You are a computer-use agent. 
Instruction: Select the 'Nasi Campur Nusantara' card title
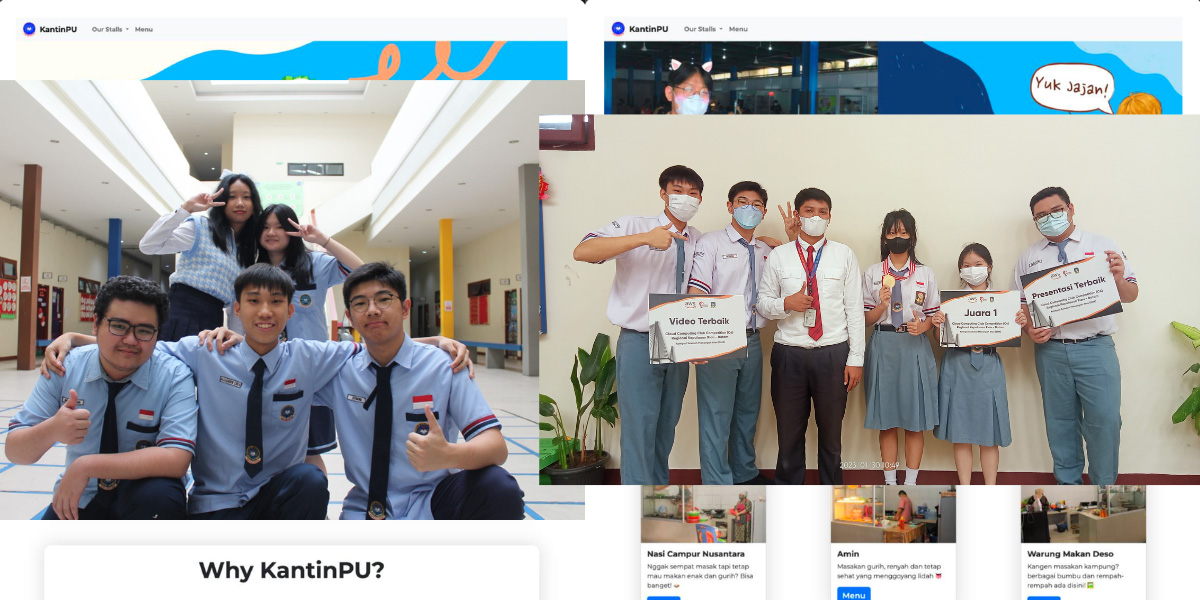[x=695, y=553]
